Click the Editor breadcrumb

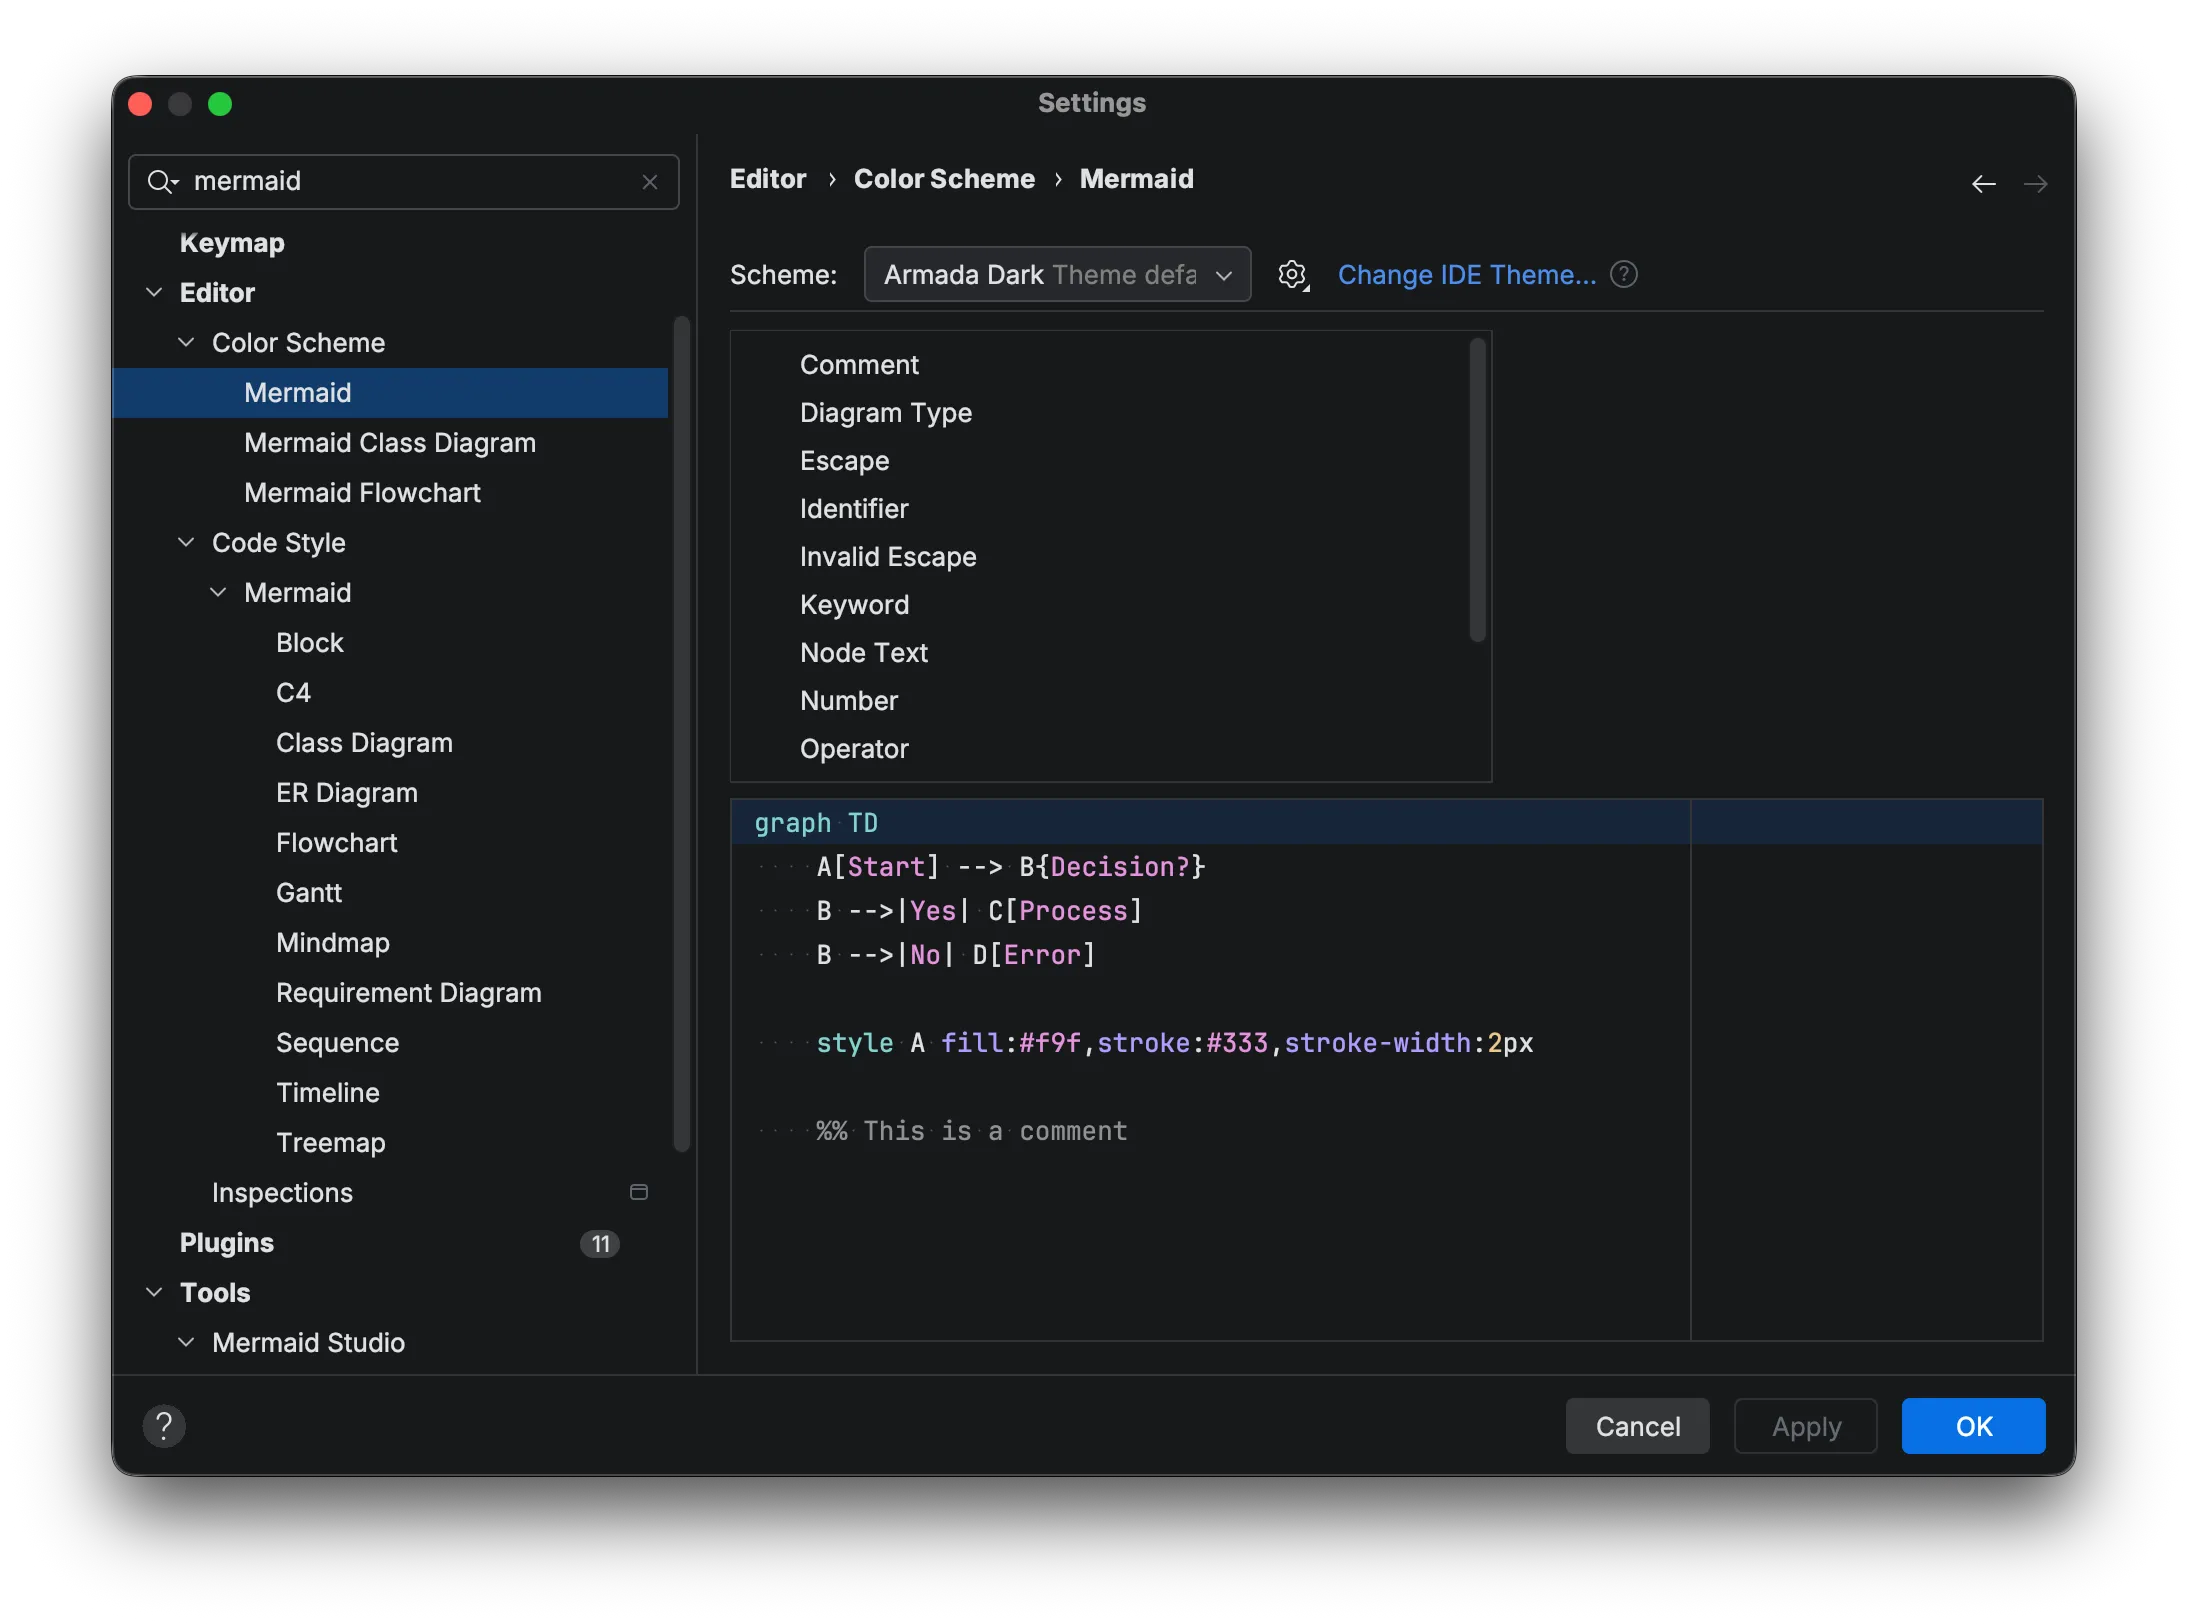768,178
